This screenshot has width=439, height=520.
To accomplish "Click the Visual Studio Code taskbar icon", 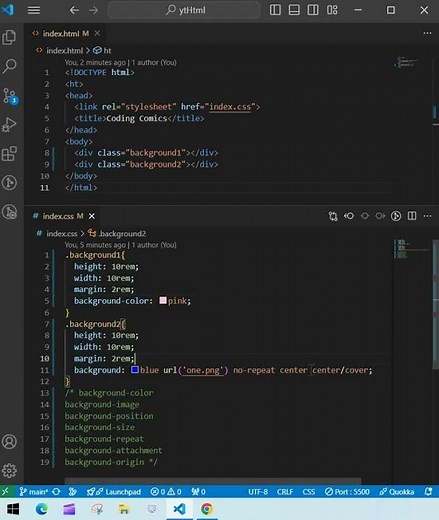I will tap(179, 509).
